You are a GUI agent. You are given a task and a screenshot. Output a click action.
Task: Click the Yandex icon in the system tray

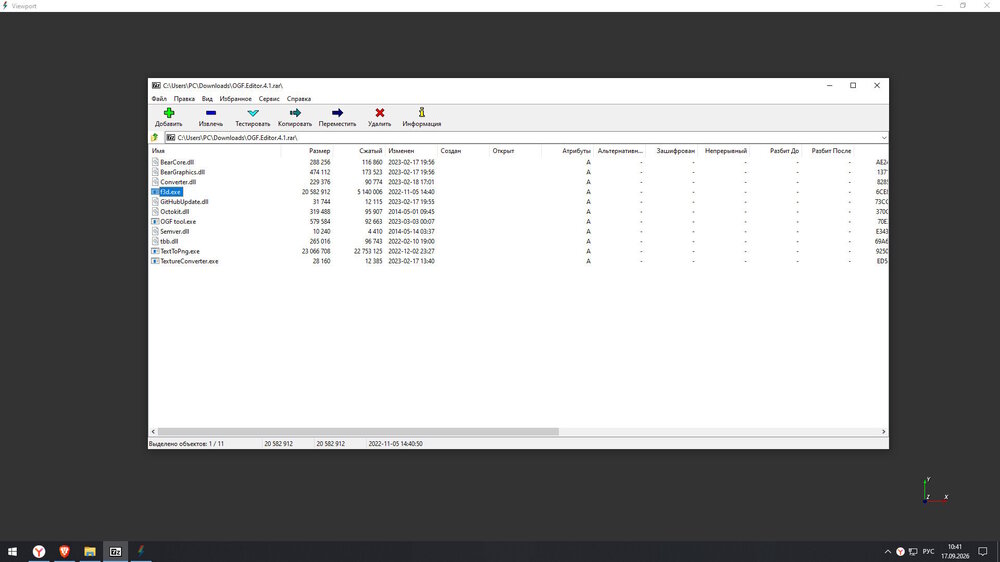point(900,552)
